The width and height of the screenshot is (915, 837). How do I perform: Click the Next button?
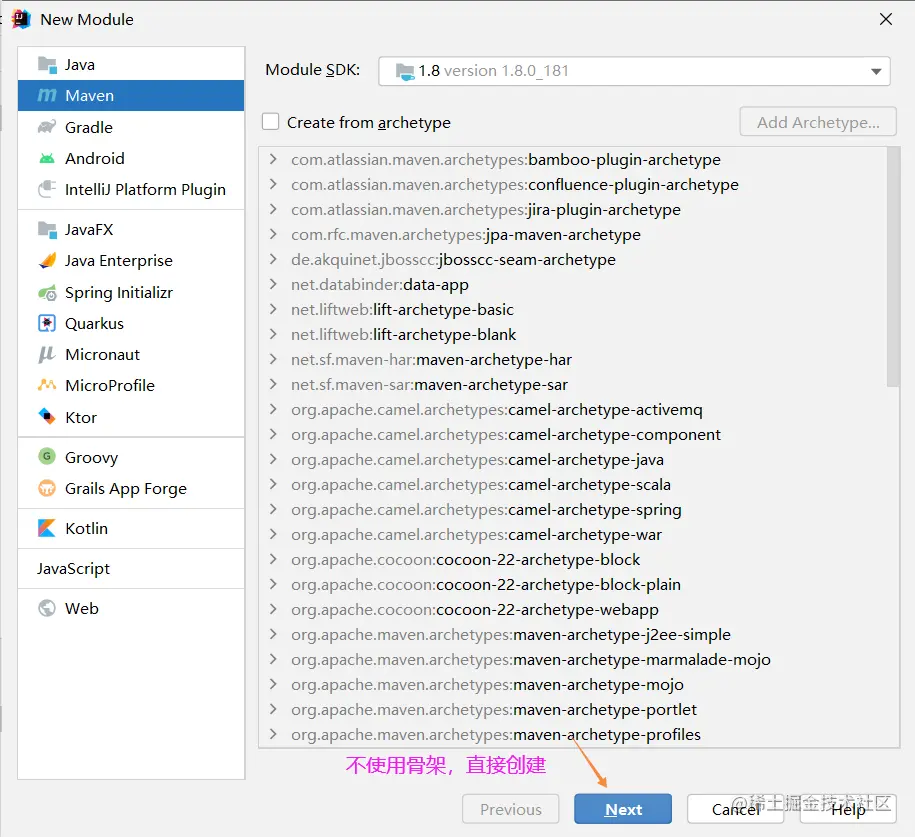pyautogui.click(x=623, y=809)
